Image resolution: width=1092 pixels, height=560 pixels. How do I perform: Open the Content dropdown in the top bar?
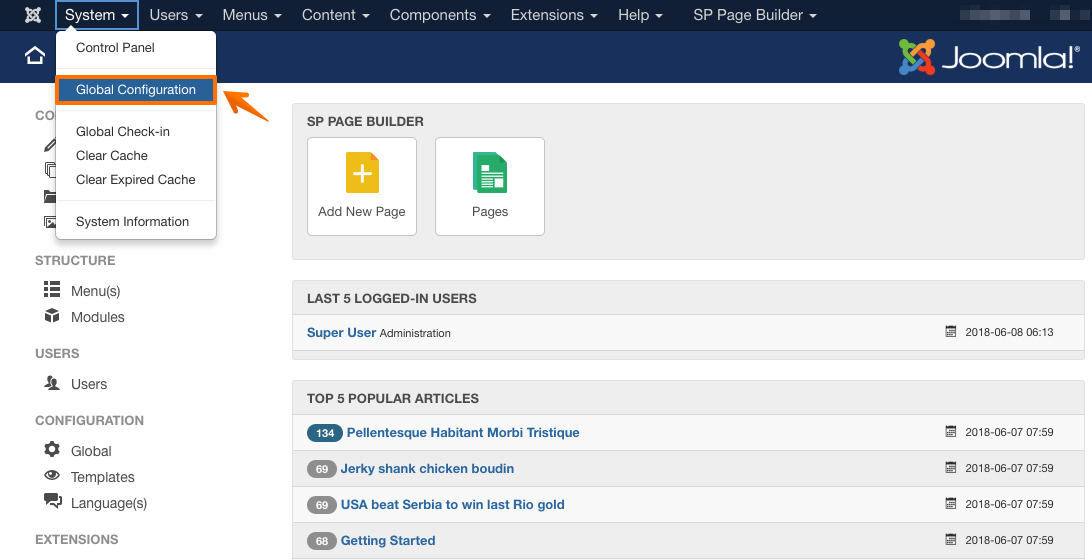click(x=335, y=15)
